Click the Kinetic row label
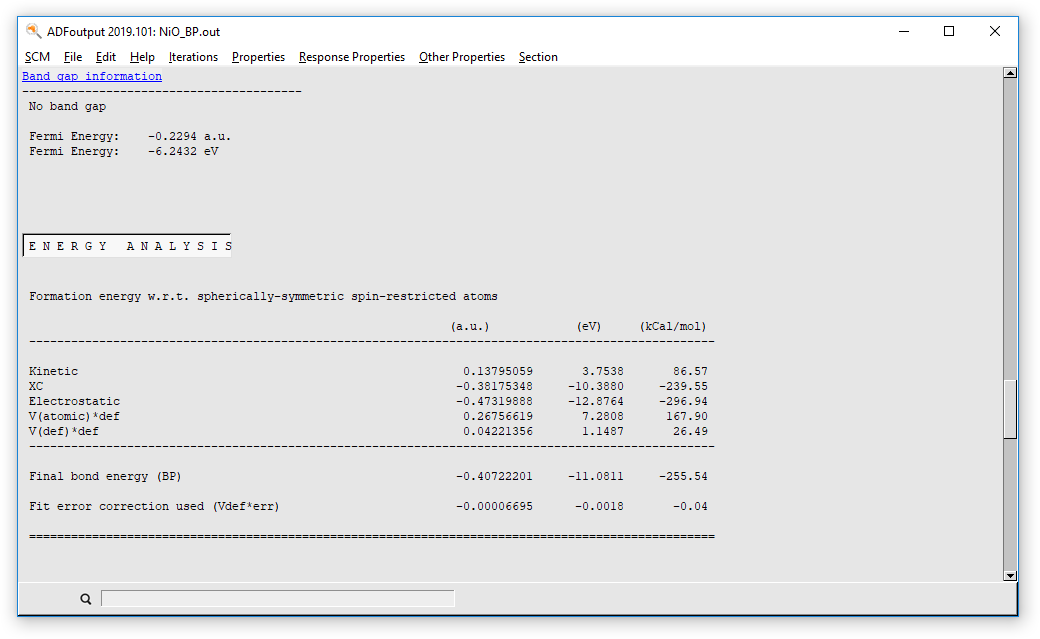1040x639 pixels. (53, 371)
